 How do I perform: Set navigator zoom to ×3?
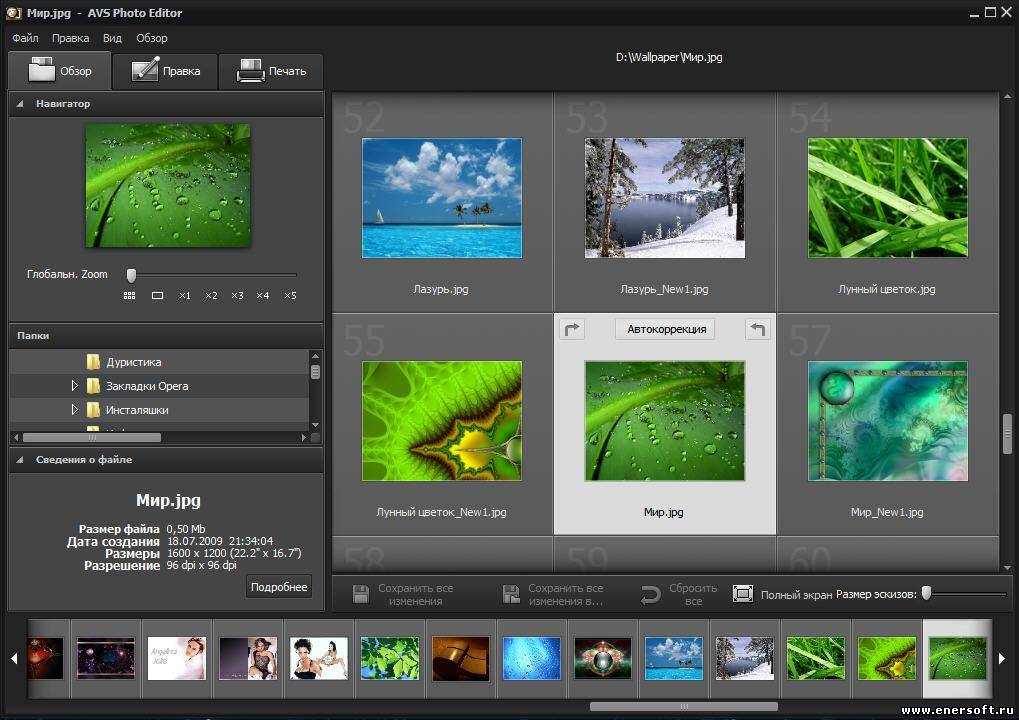tap(237, 296)
